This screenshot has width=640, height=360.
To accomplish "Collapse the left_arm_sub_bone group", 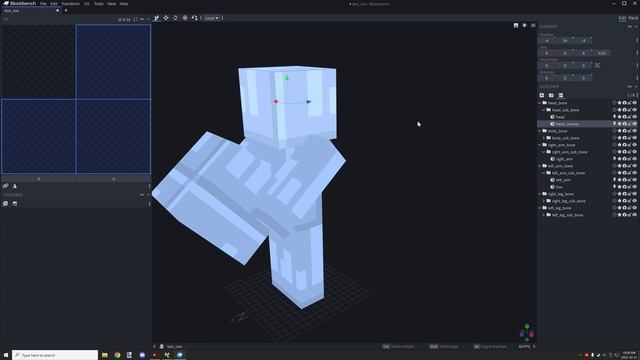I will point(544,173).
